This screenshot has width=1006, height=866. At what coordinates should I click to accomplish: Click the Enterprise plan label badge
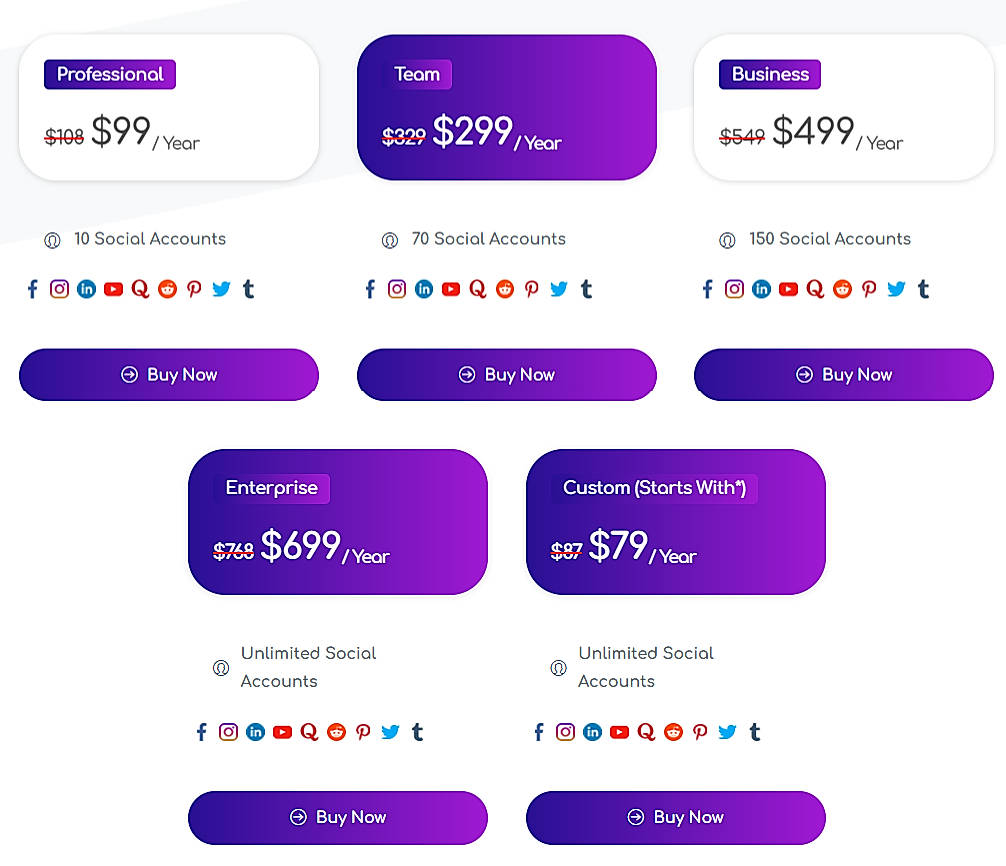pos(272,488)
